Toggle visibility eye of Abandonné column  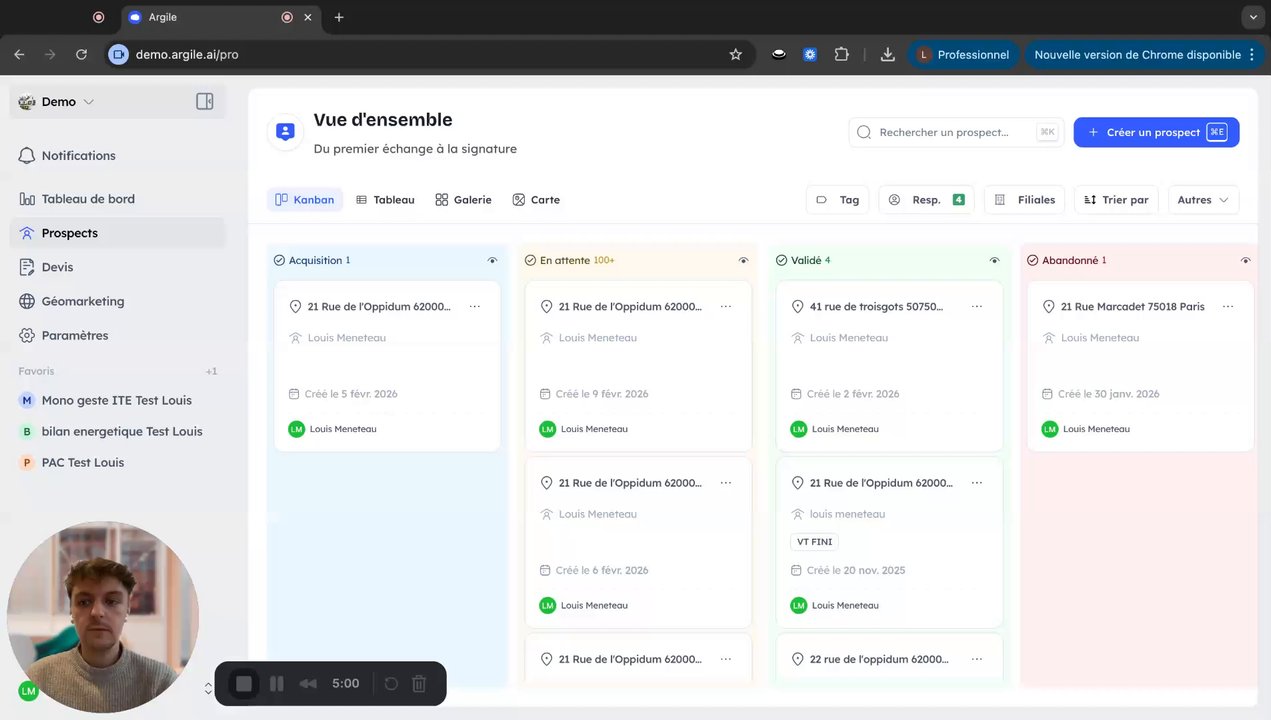pos(1245,260)
